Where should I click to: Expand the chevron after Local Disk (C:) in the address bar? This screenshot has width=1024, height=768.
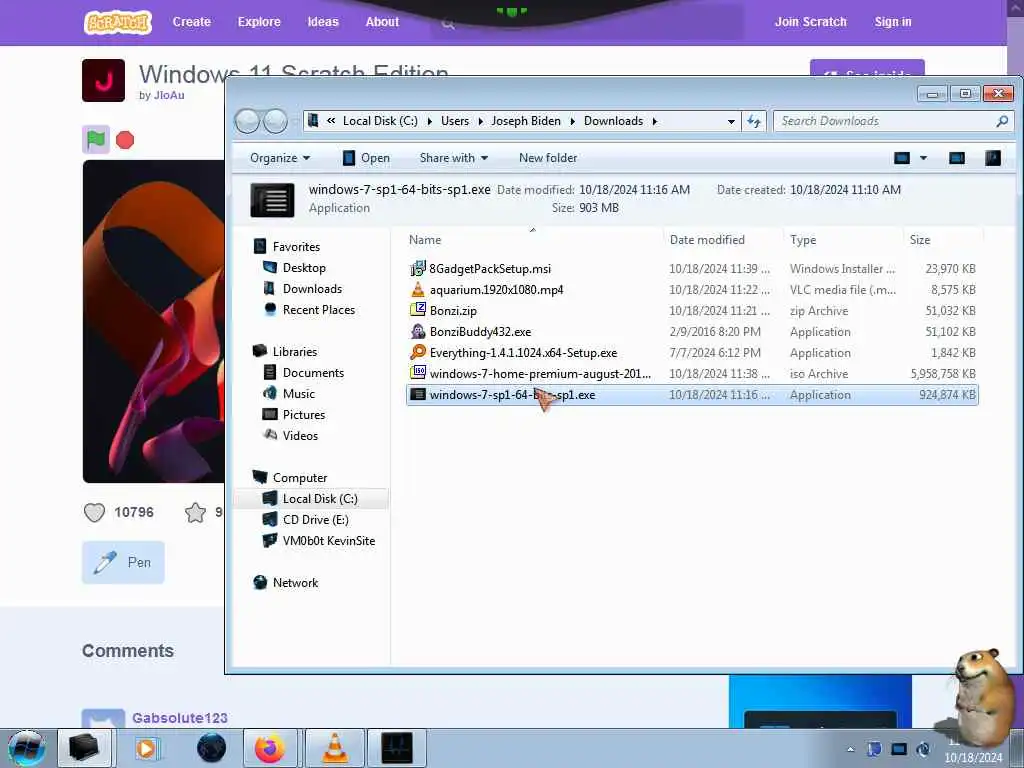430,121
